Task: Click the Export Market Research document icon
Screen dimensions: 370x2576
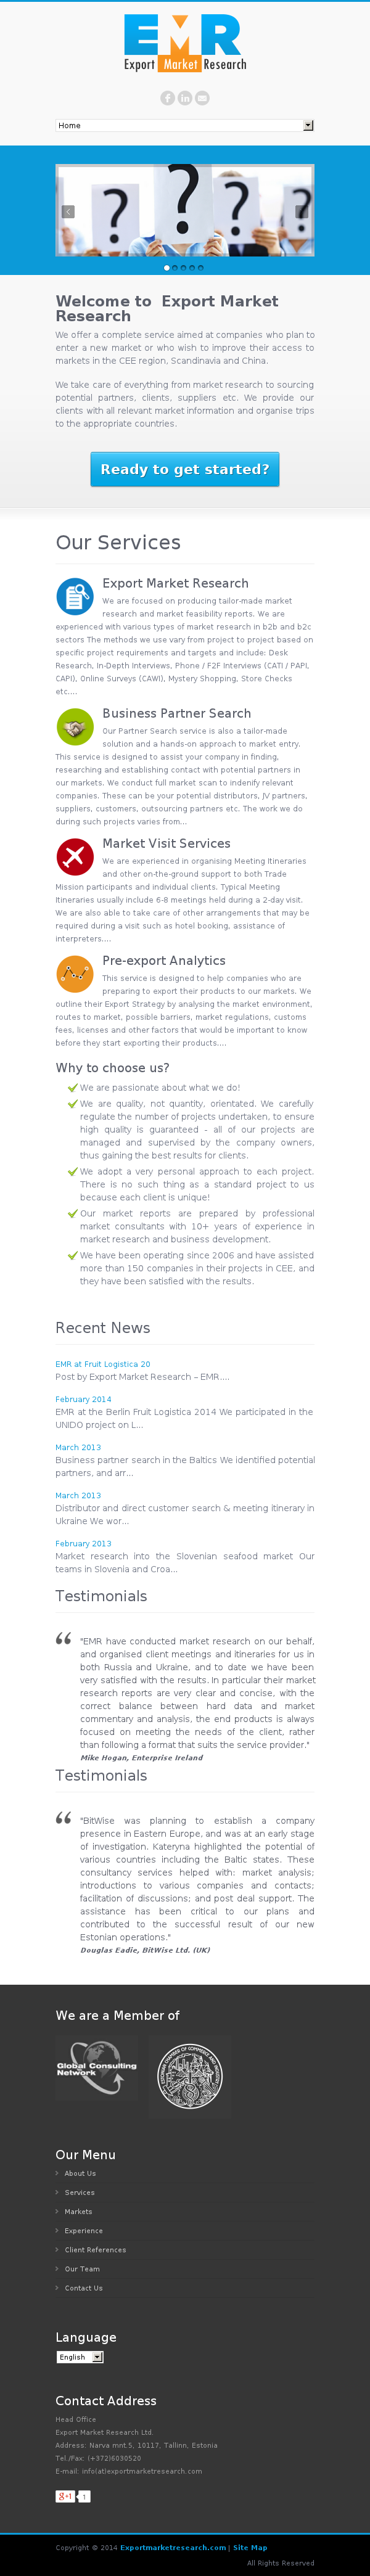Action: [75, 597]
